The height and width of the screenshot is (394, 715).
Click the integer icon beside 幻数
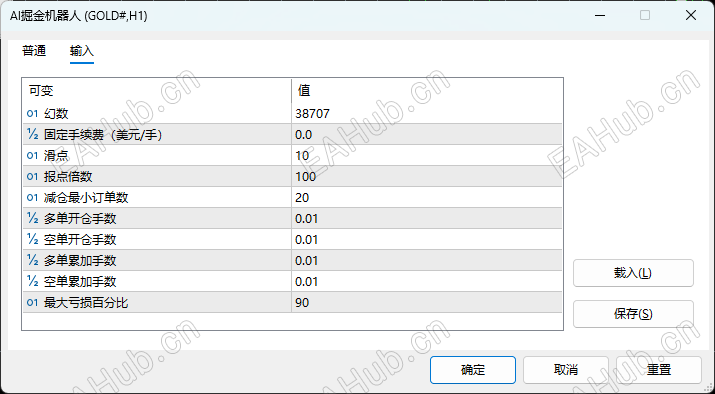[x=32, y=114]
